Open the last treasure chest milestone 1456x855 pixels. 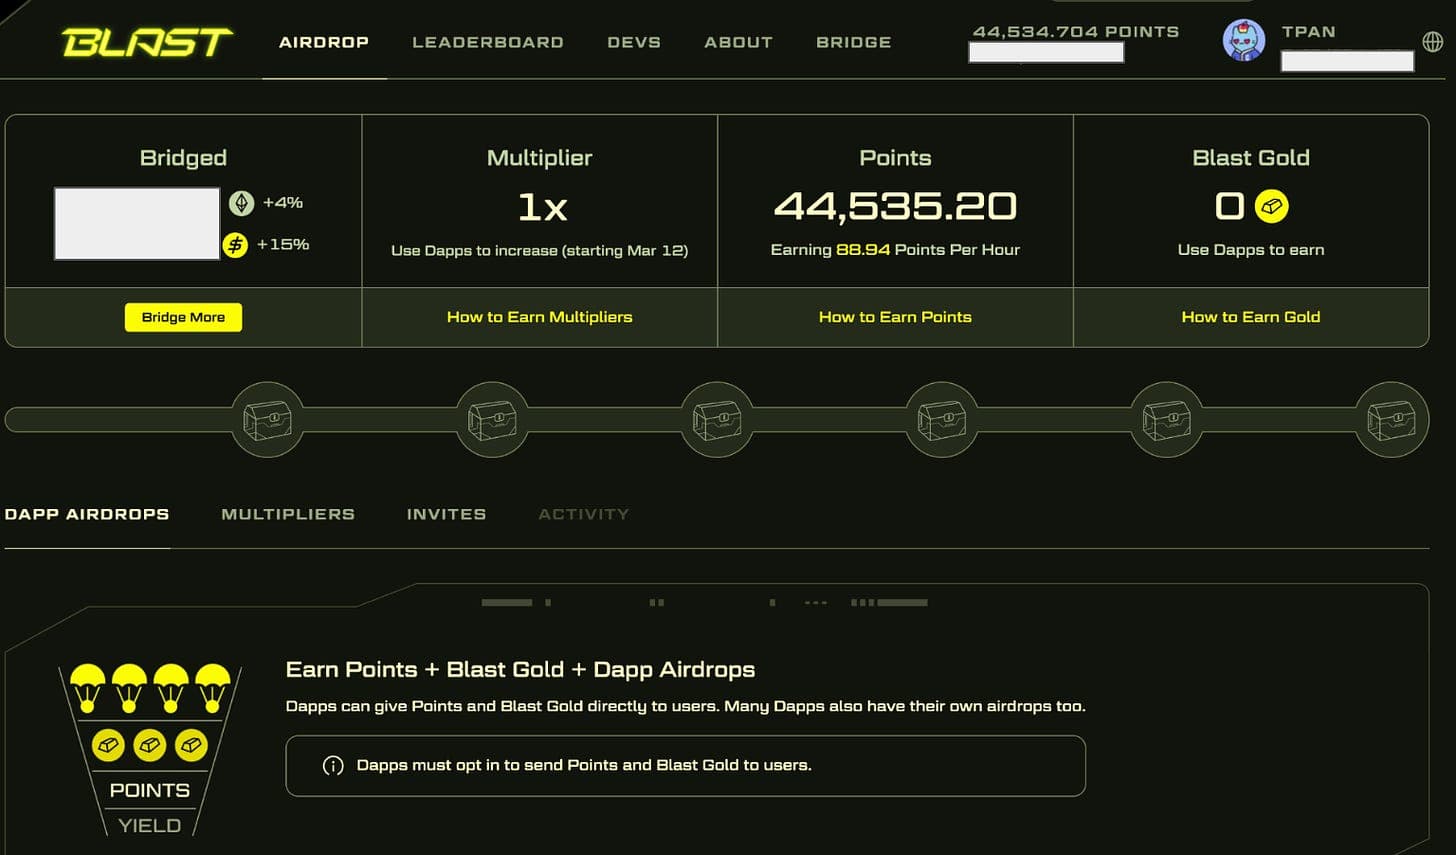point(1391,419)
